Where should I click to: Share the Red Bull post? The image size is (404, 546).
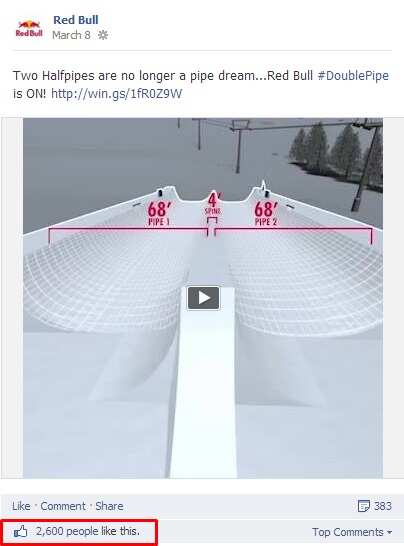pos(109,506)
